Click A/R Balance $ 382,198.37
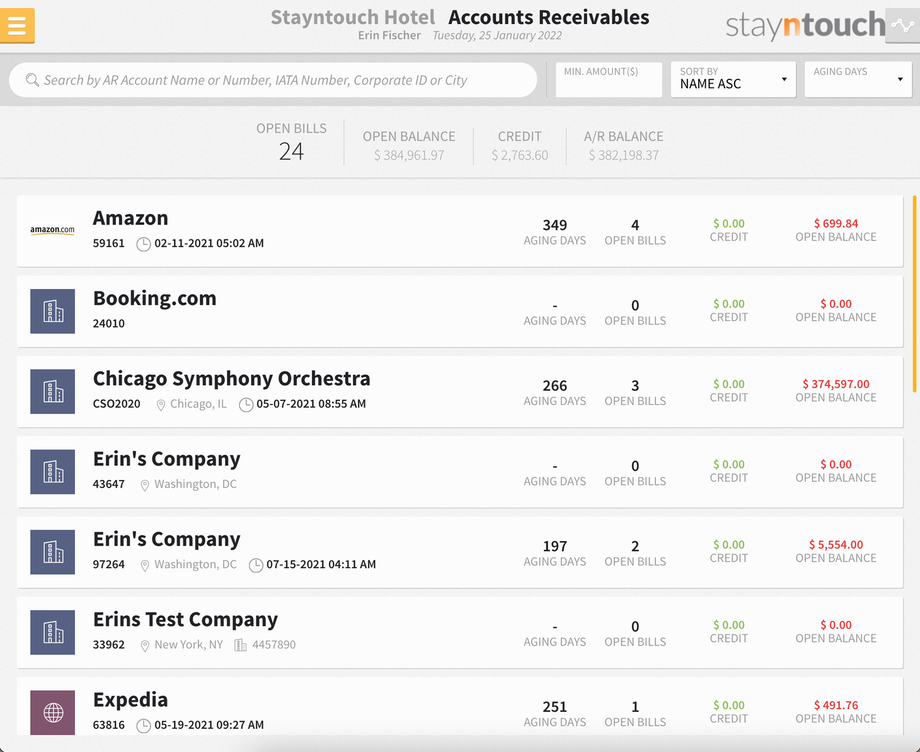 click(x=624, y=155)
